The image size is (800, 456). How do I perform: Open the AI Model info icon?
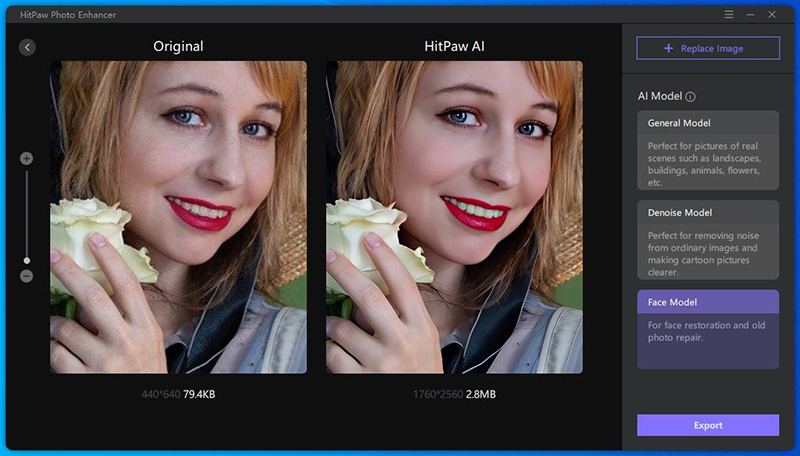tap(690, 96)
